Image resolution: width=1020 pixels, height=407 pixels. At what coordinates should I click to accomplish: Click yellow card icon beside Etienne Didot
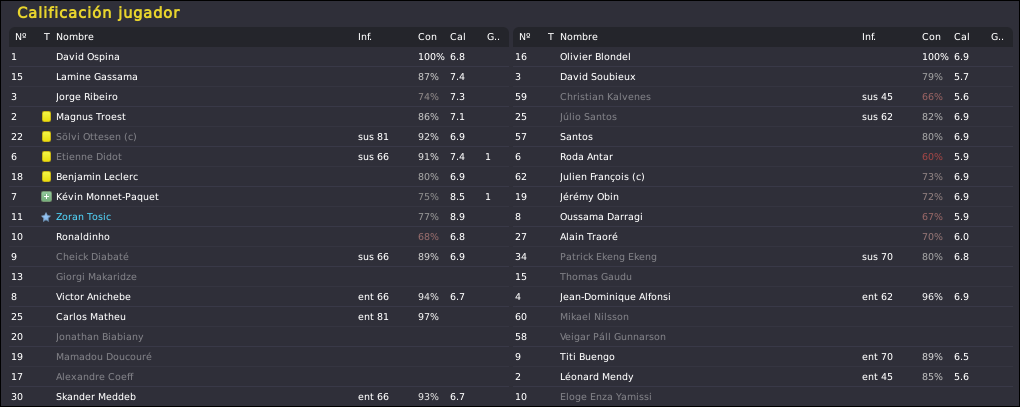click(46, 157)
